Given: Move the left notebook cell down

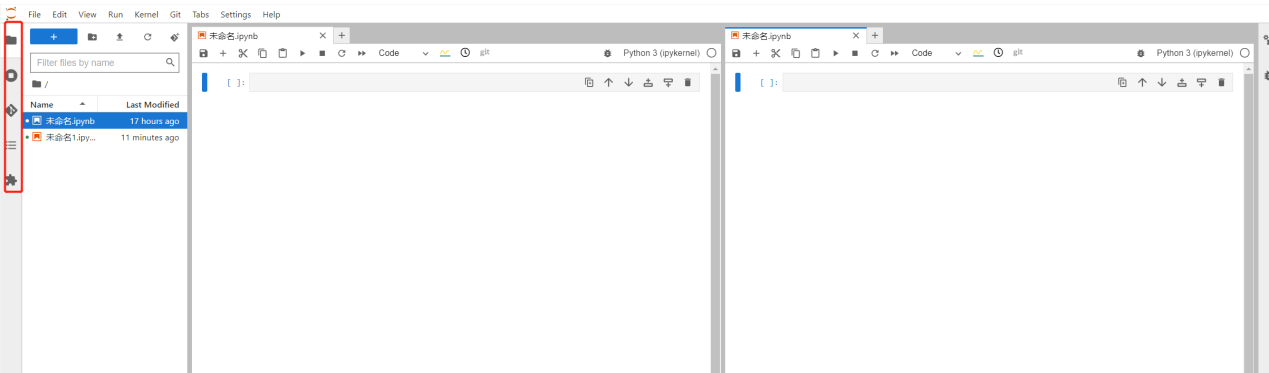Looking at the screenshot, I should point(628,82).
